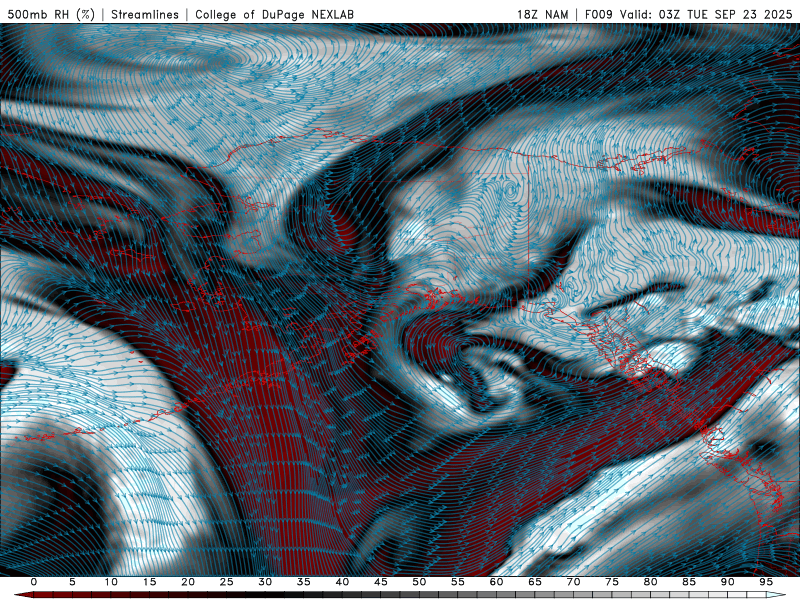Click the 'Valid: 03Z TUE SEP 23 2025' text
The width and height of the screenshot is (800, 600).
[x=706, y=14]
